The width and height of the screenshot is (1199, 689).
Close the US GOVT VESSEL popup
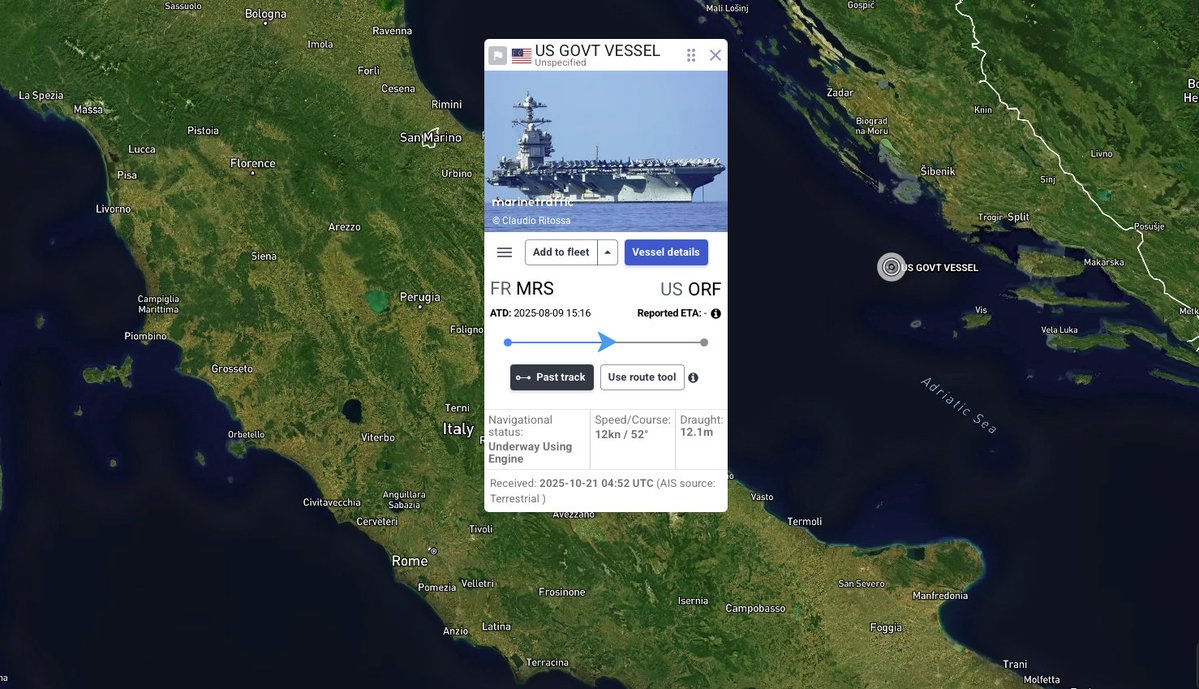(x=715, y=55)
